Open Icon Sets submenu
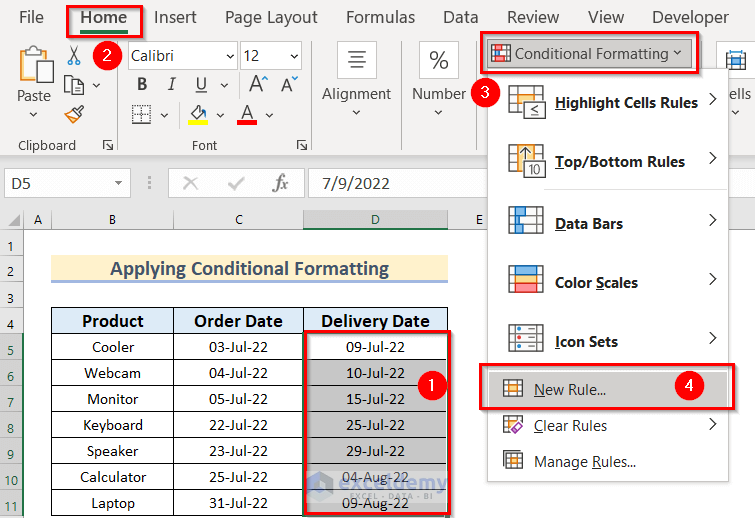The width and height of the screenshot is (755, 518). coord(608,341)
